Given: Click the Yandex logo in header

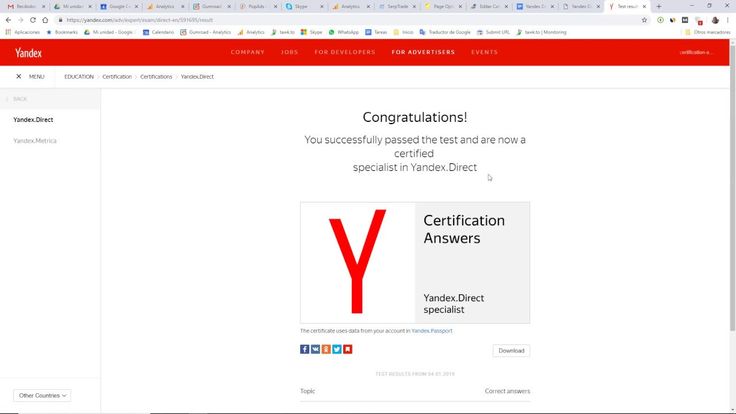Looking at the screenshot, I should (x=28, y=53).
